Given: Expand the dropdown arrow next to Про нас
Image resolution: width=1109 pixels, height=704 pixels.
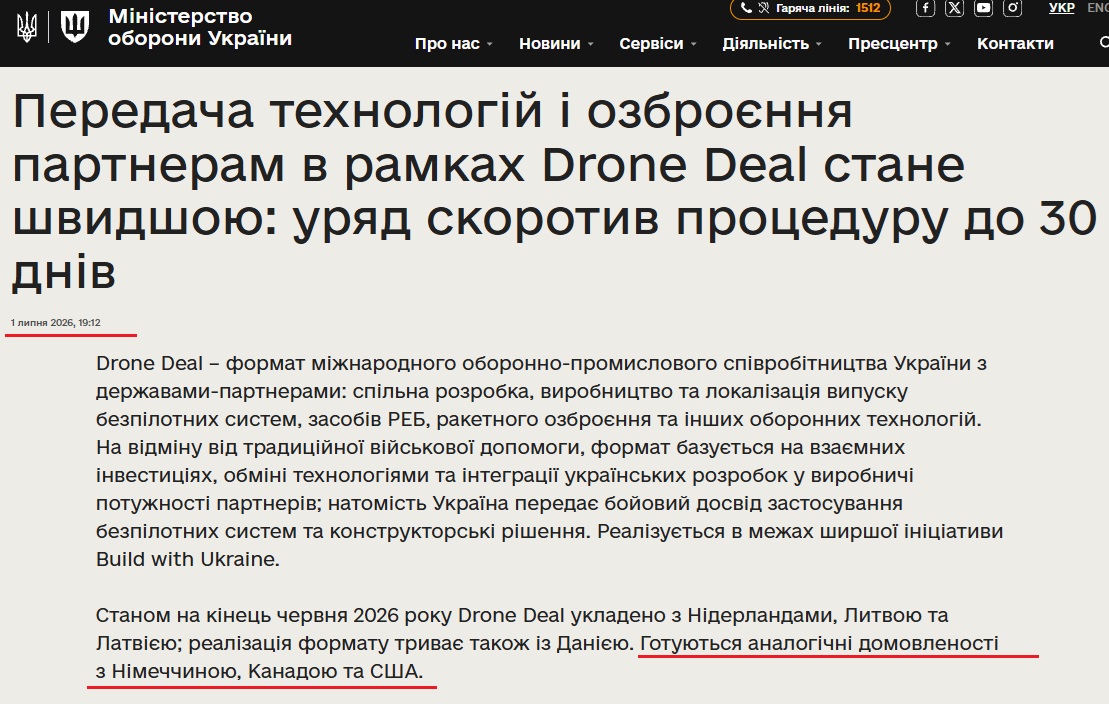Looking at the screenshot, I should [x=489, y=44].
